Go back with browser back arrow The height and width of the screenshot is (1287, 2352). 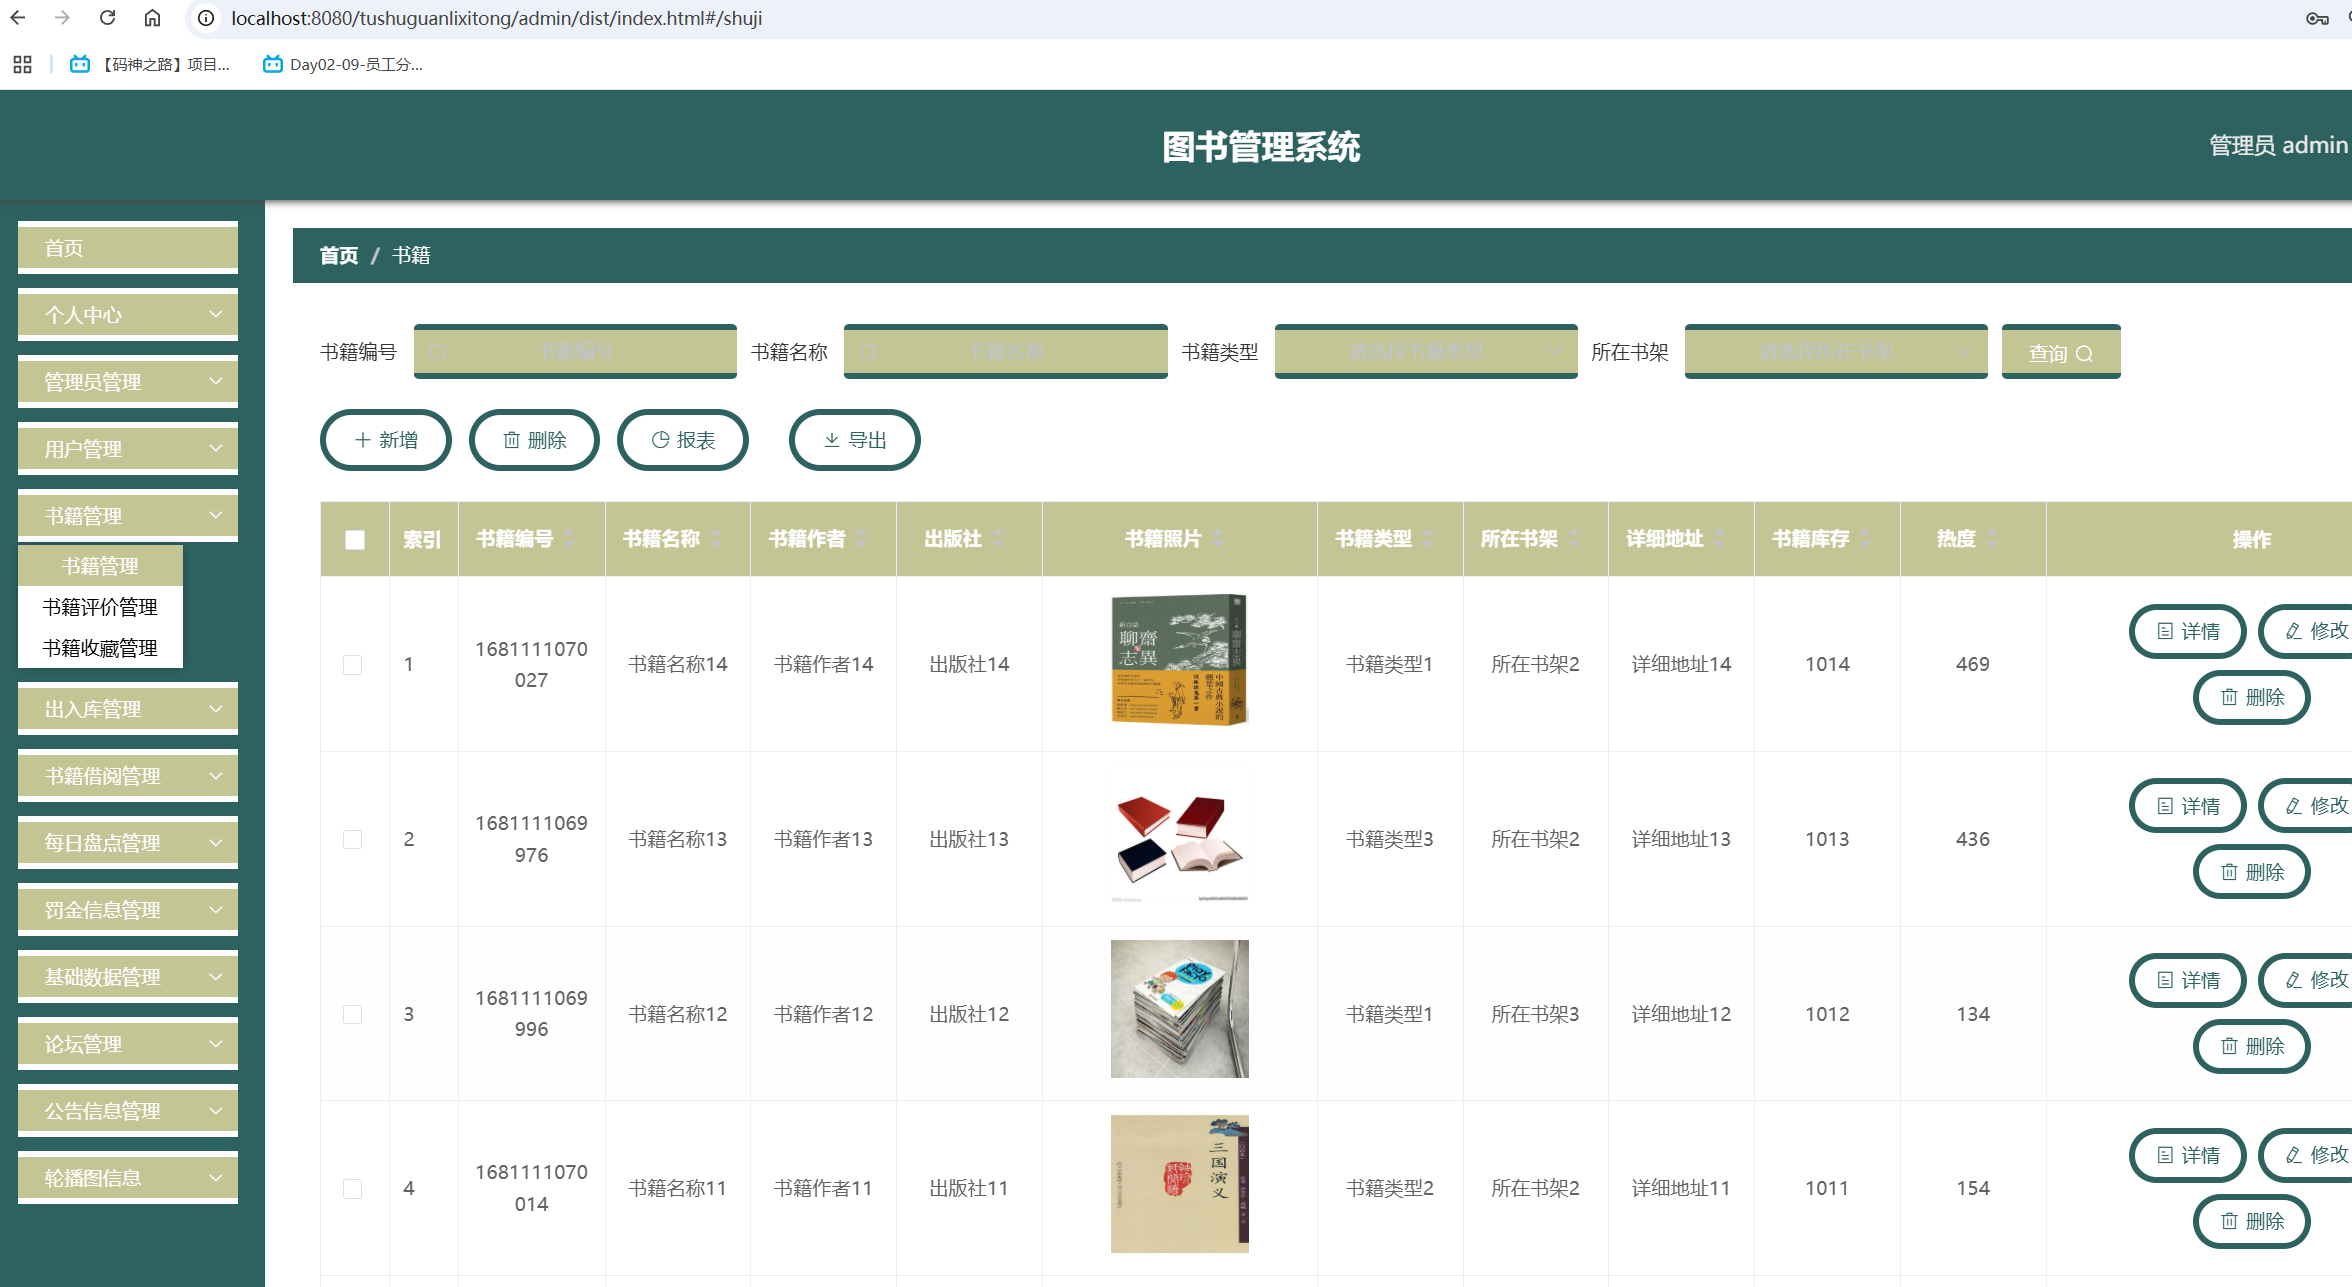[x=18, y=18]
